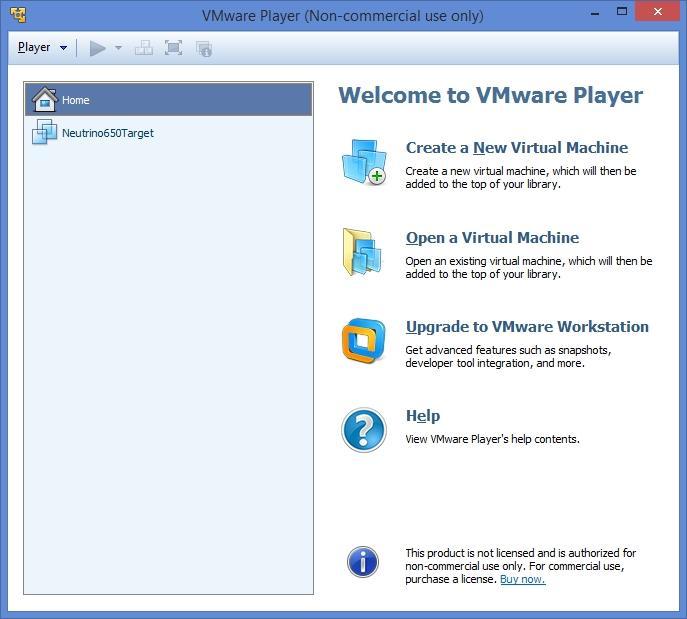The width and height of the screenshot is (687, 619).
Task: Click the Help link
Action: (x=423, y=416)
